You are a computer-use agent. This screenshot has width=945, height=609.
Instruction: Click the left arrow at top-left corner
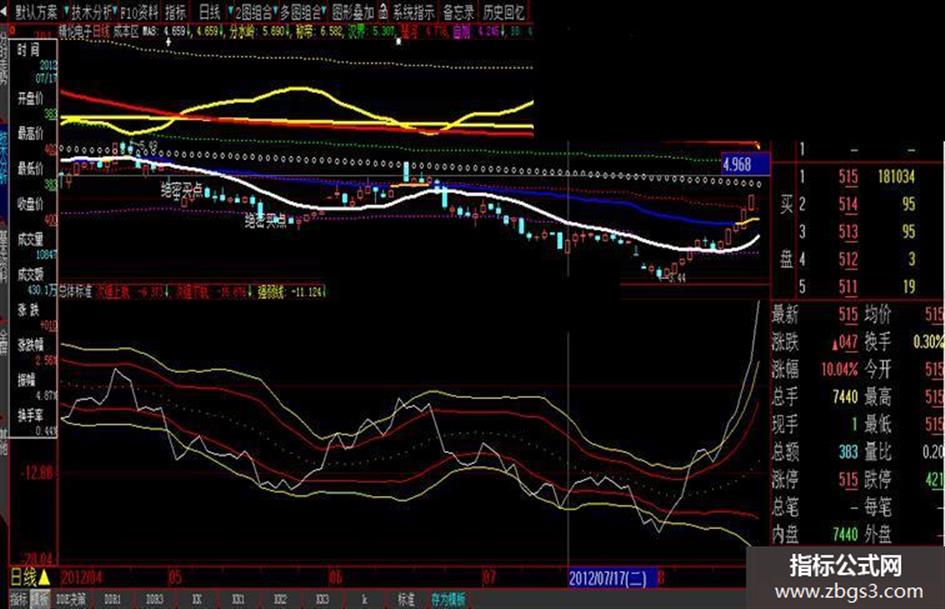(x=4, y=11)
